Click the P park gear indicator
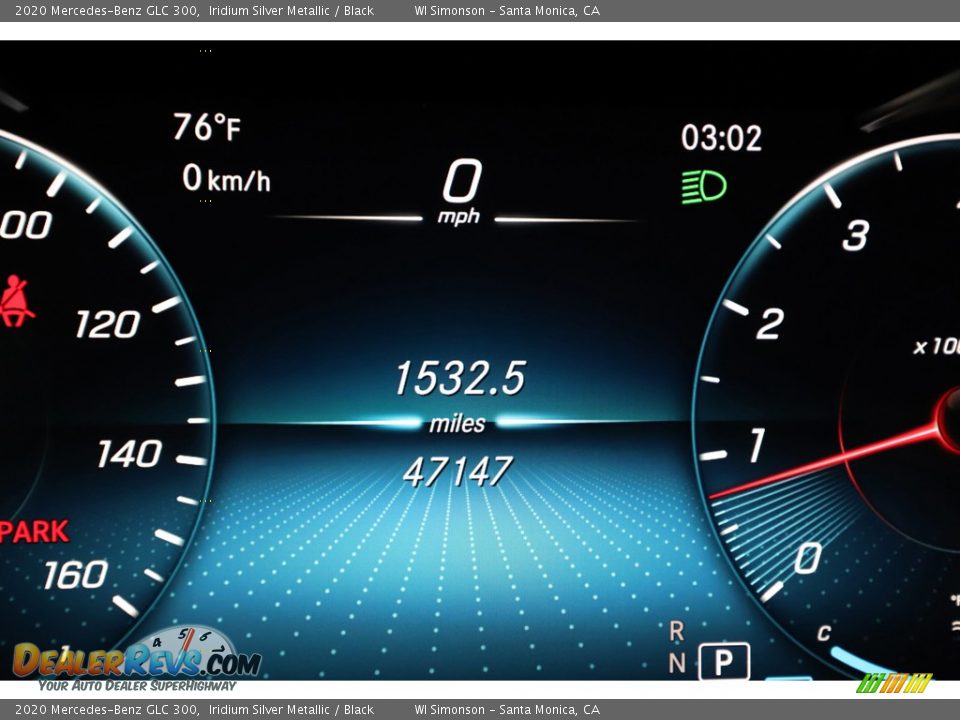The image size is (960, 720). 724,661
